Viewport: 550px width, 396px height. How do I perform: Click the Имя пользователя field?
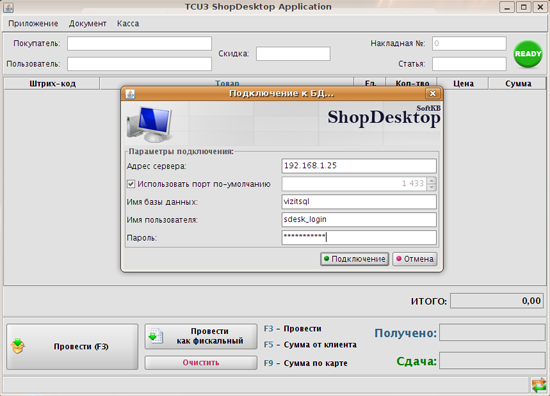(359, 220)
